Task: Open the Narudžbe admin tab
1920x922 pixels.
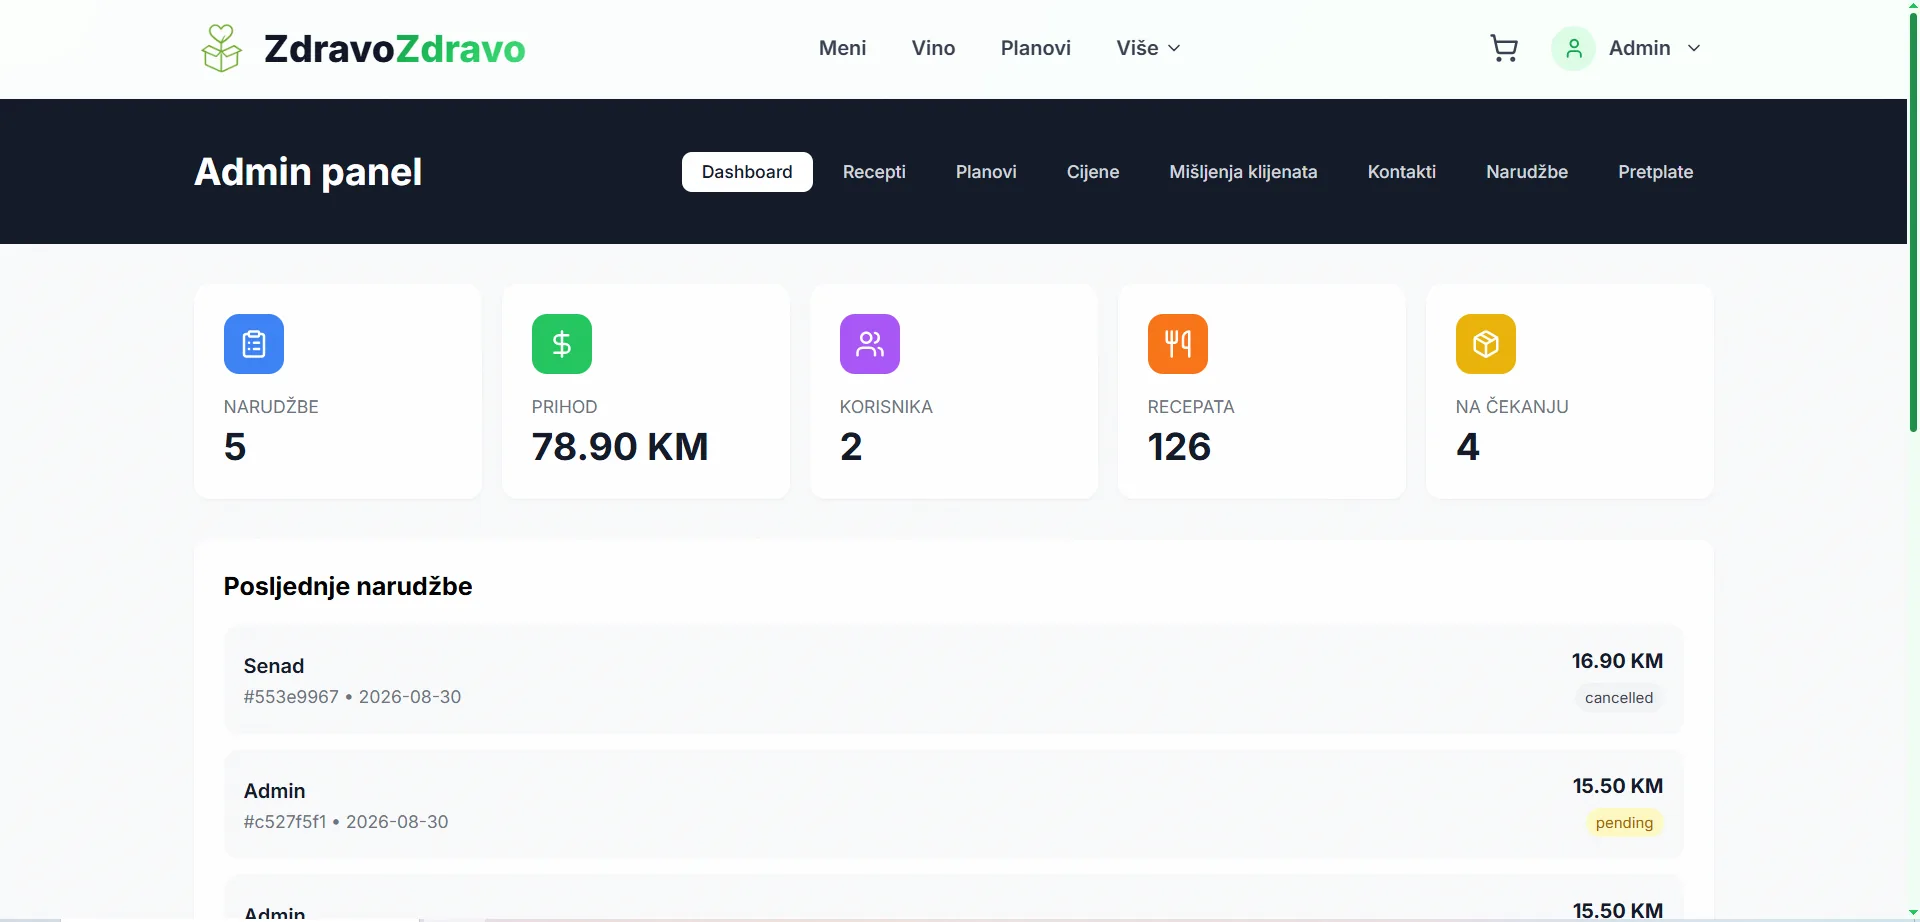Action: click(x=1527, y=172)
